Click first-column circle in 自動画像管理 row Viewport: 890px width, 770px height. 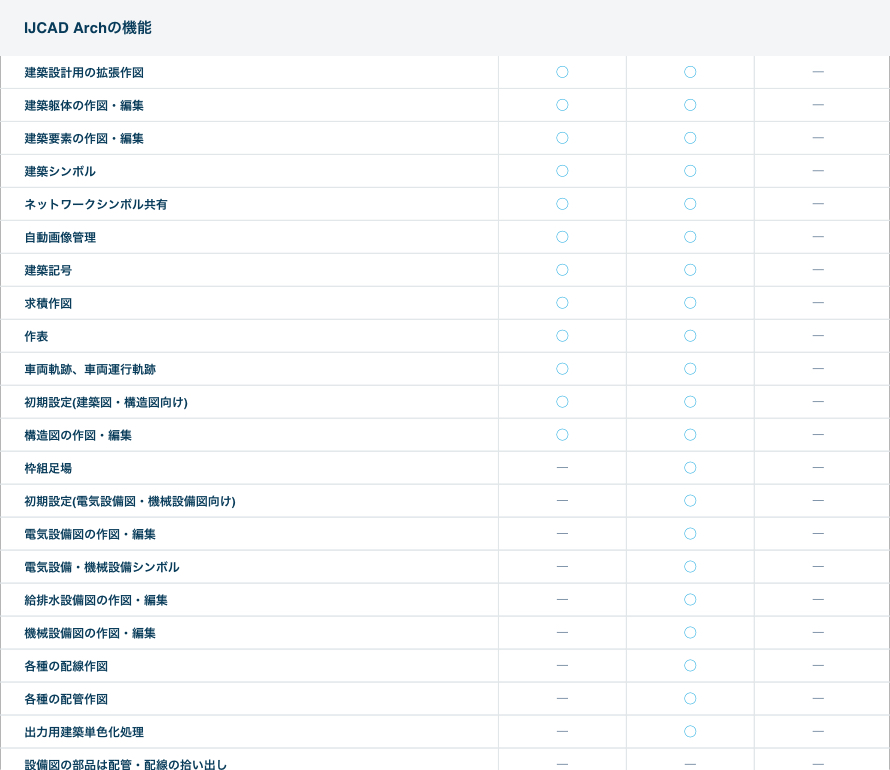click(x=562, y=237)
